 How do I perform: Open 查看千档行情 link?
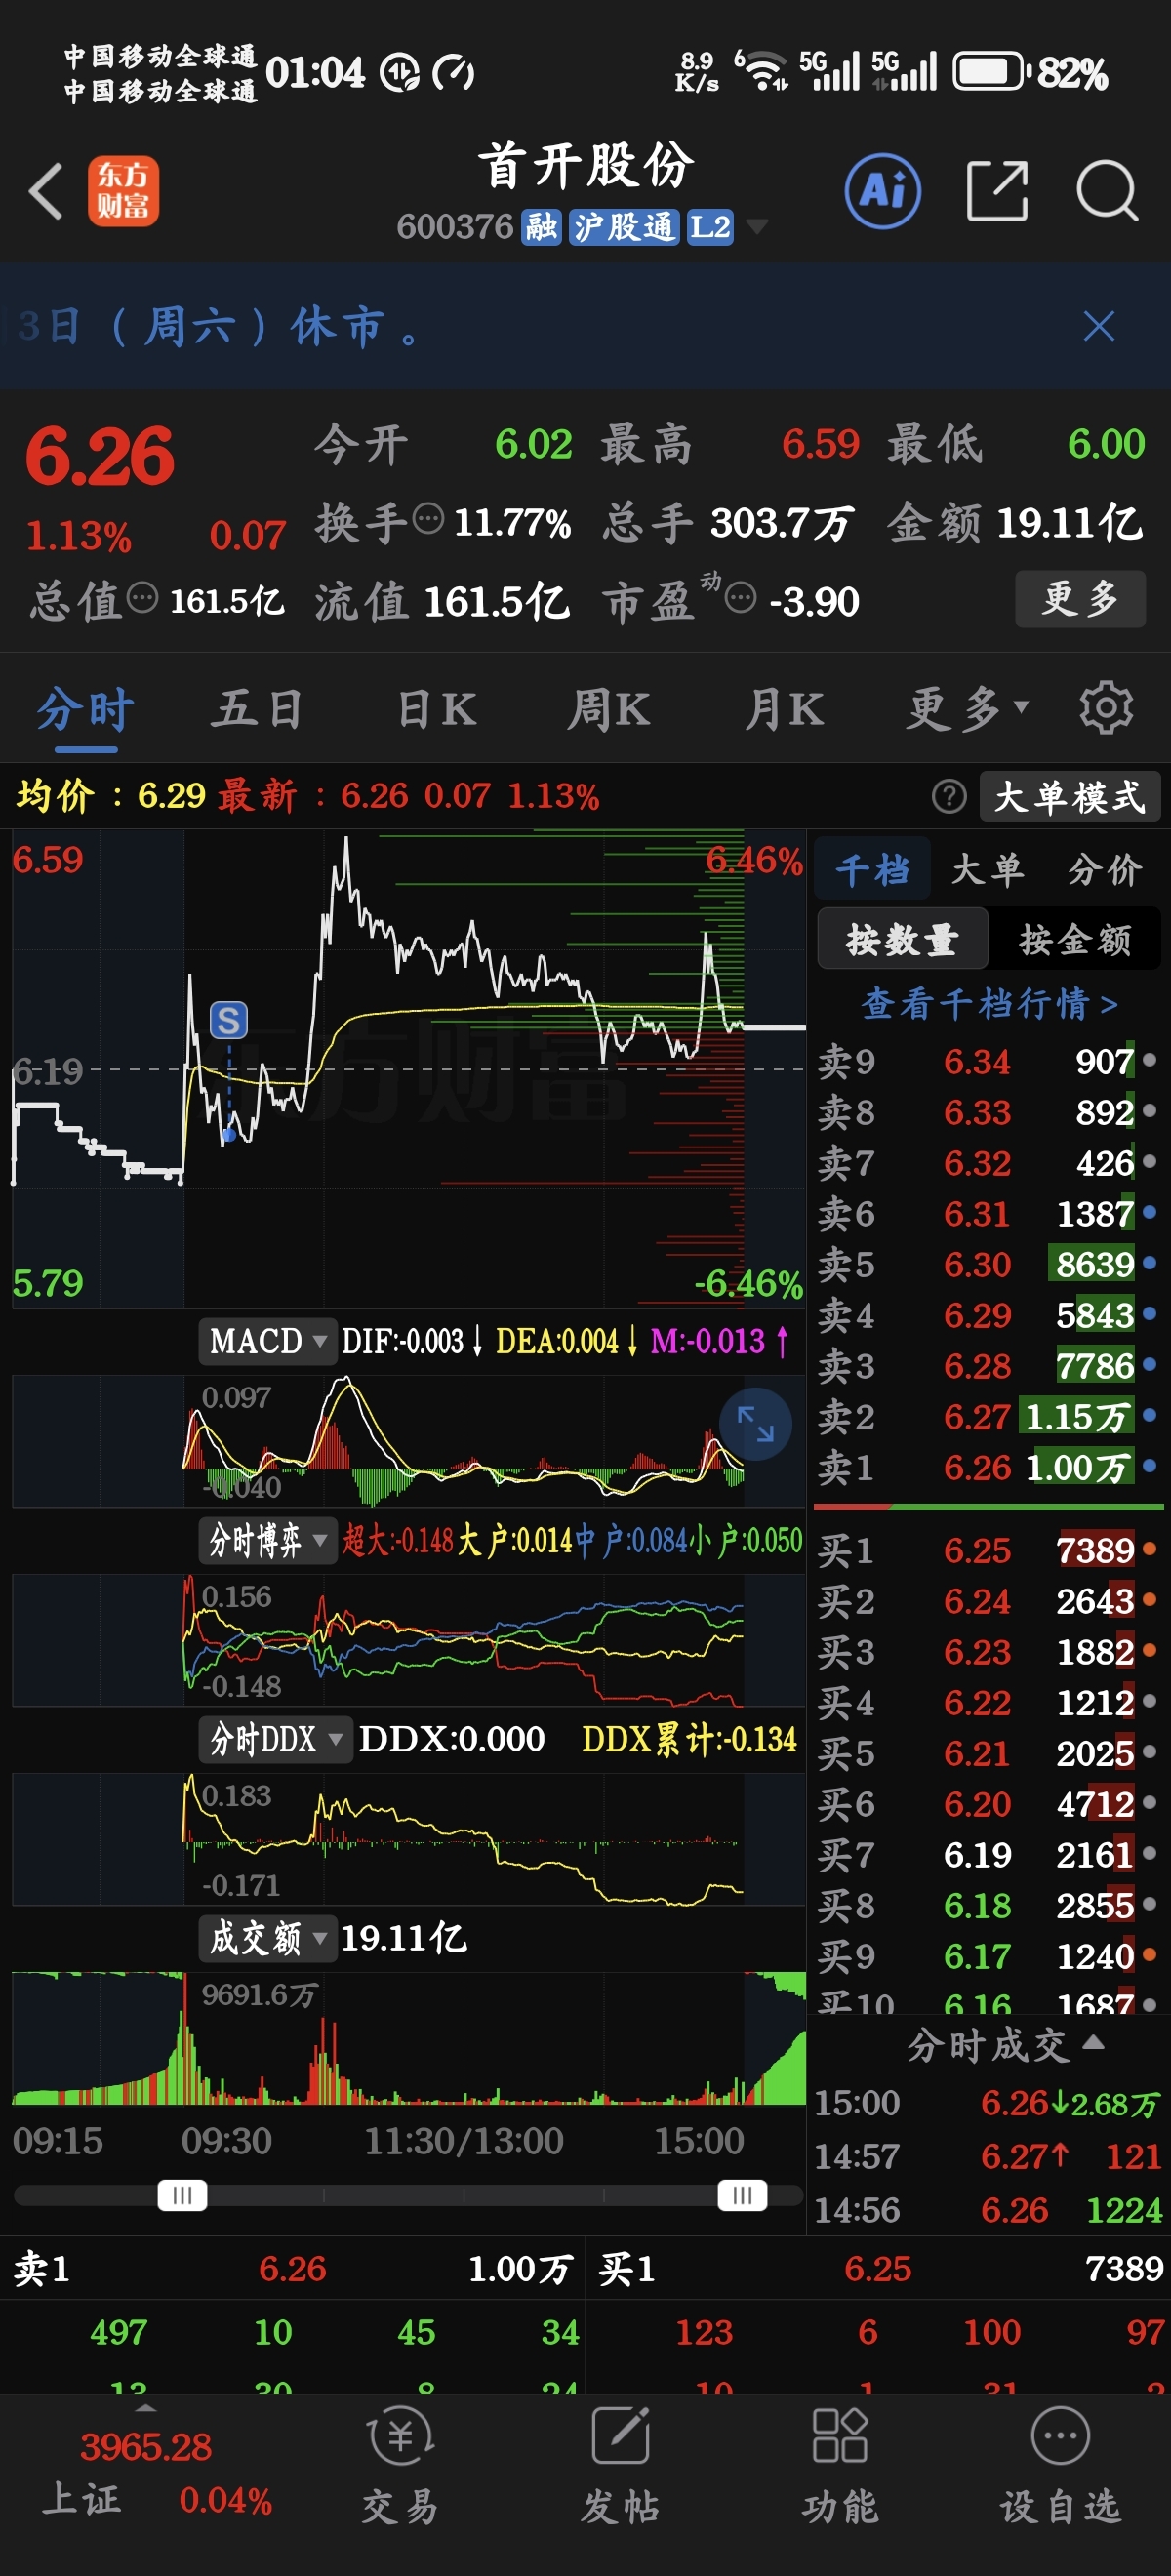(x=990, y=1003)
